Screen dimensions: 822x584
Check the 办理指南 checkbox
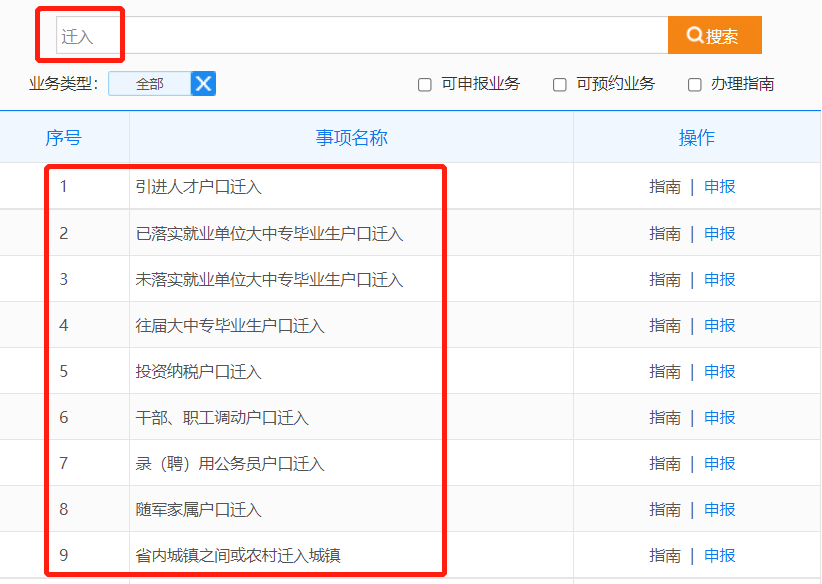[x=695, y=85]
